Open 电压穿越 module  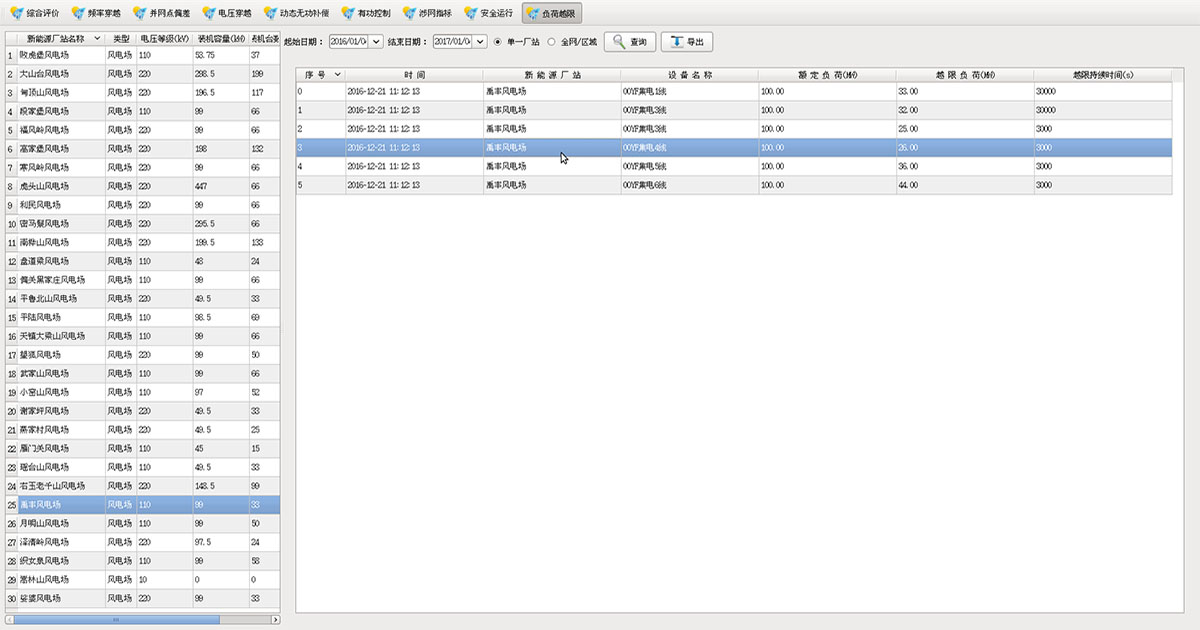[x=227, y=14]
